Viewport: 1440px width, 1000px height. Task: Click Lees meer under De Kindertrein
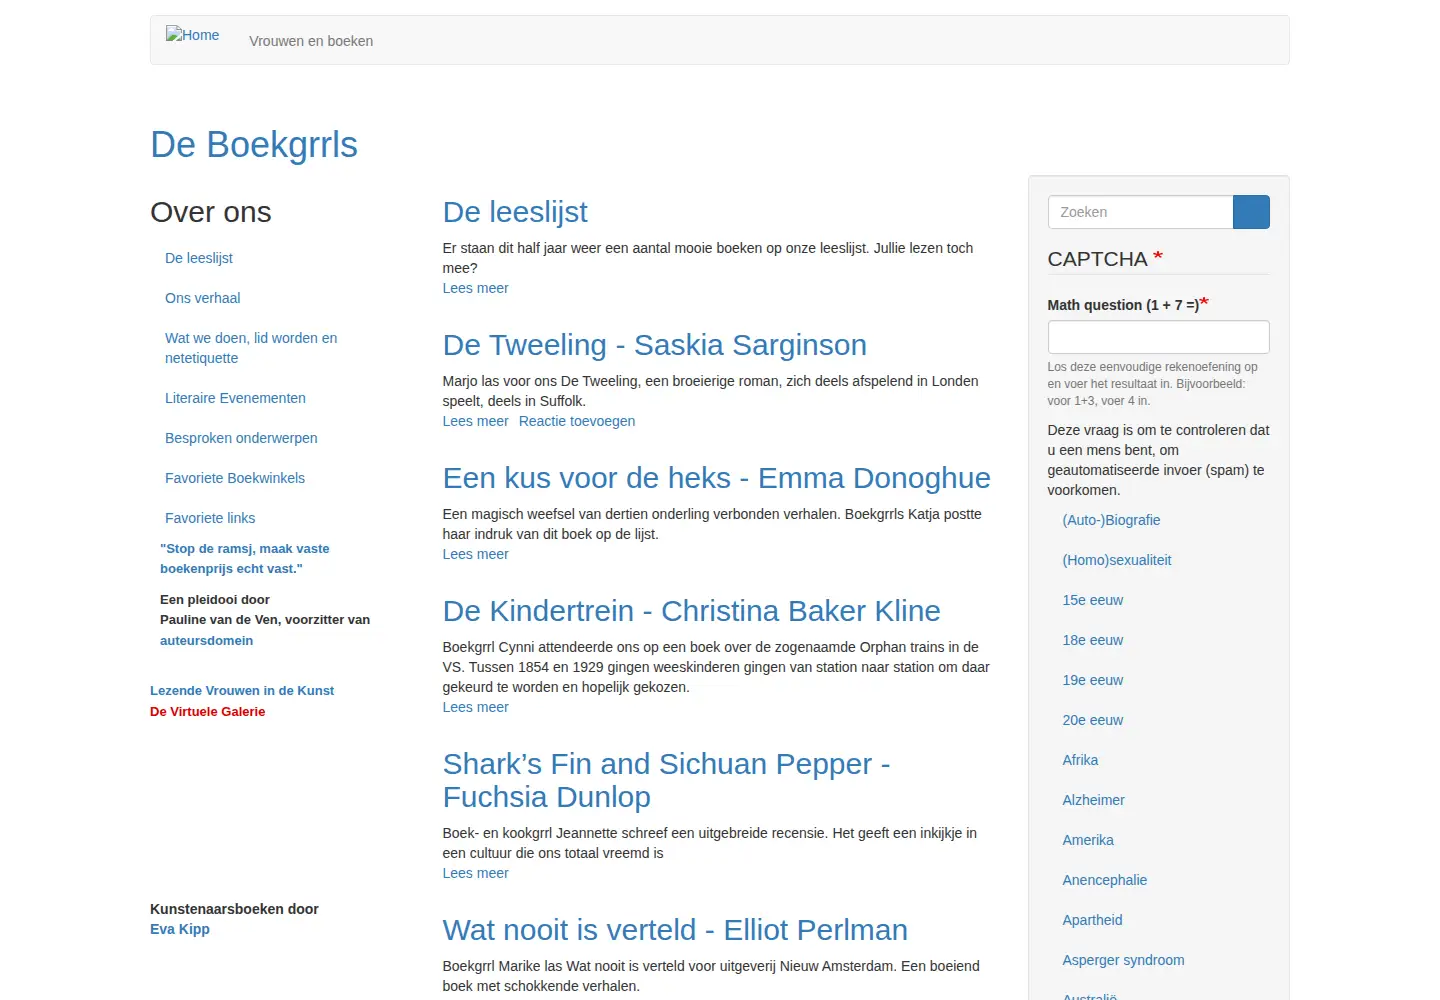[476, 707]
